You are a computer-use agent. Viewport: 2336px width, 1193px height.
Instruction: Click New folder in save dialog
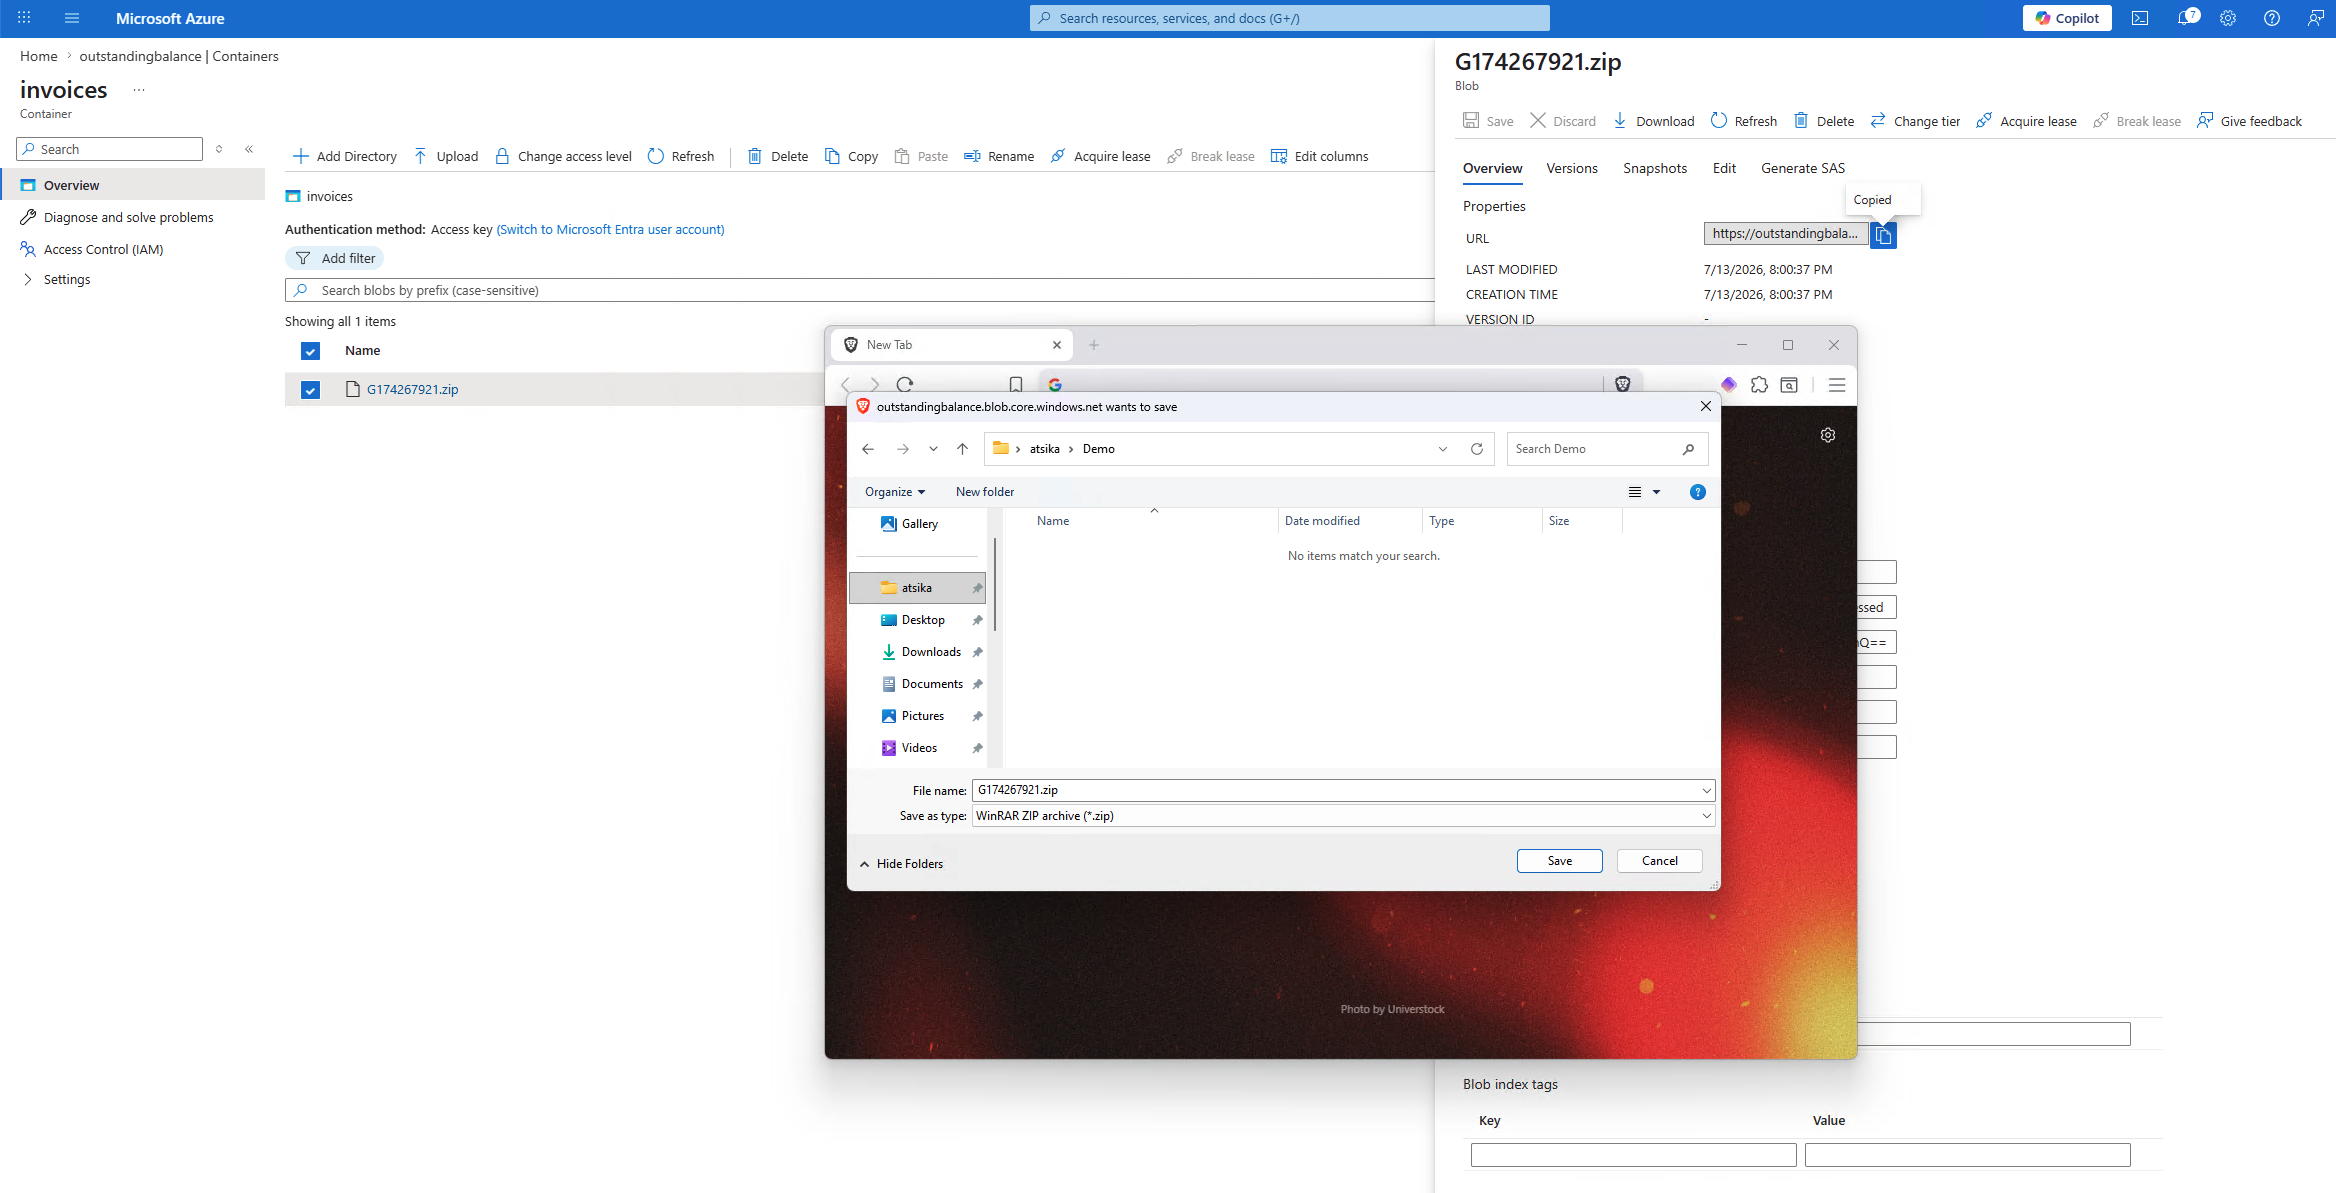(985, 492)
